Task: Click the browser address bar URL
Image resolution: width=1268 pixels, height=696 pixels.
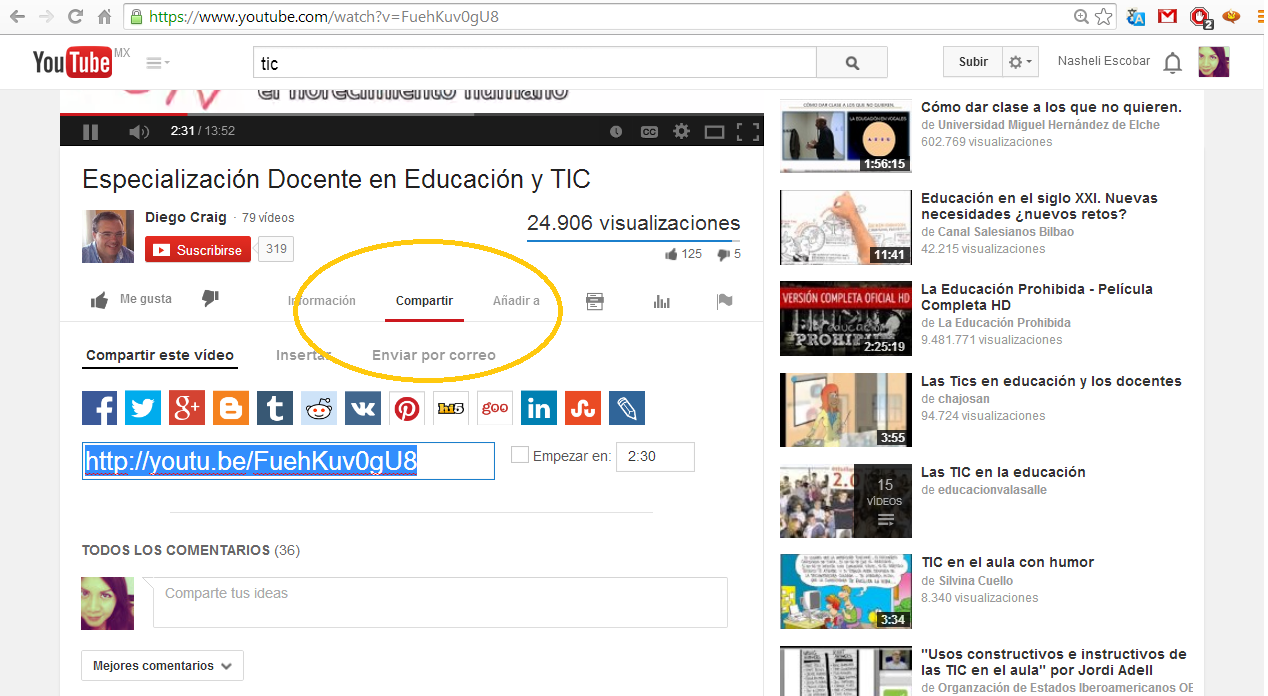Action: (324, 17)
